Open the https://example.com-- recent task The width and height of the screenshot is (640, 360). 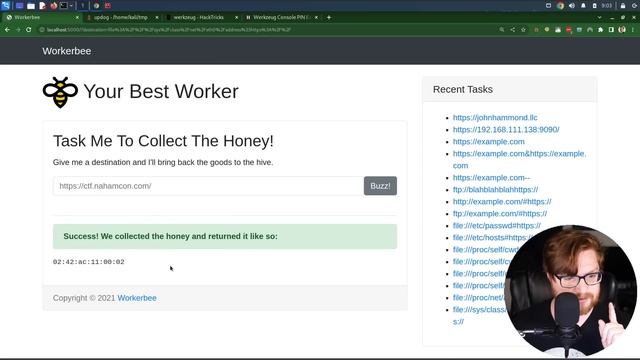491,178
